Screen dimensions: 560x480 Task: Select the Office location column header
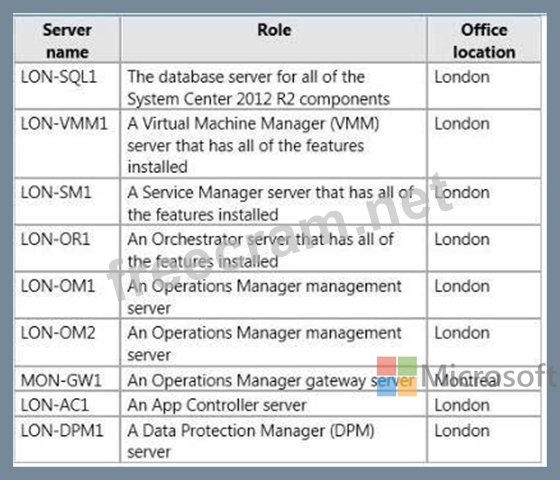click(x=484, y=40)
